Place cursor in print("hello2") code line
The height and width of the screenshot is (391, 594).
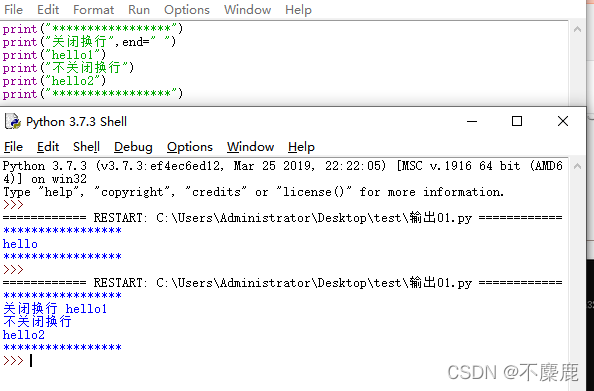(54, 81)
